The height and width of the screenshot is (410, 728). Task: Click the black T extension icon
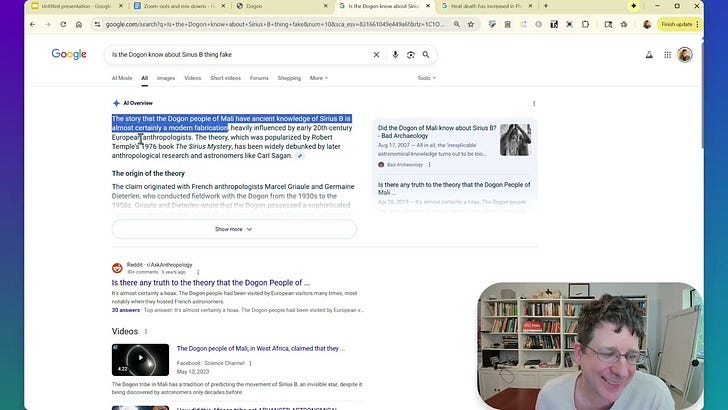pos(554,24)
